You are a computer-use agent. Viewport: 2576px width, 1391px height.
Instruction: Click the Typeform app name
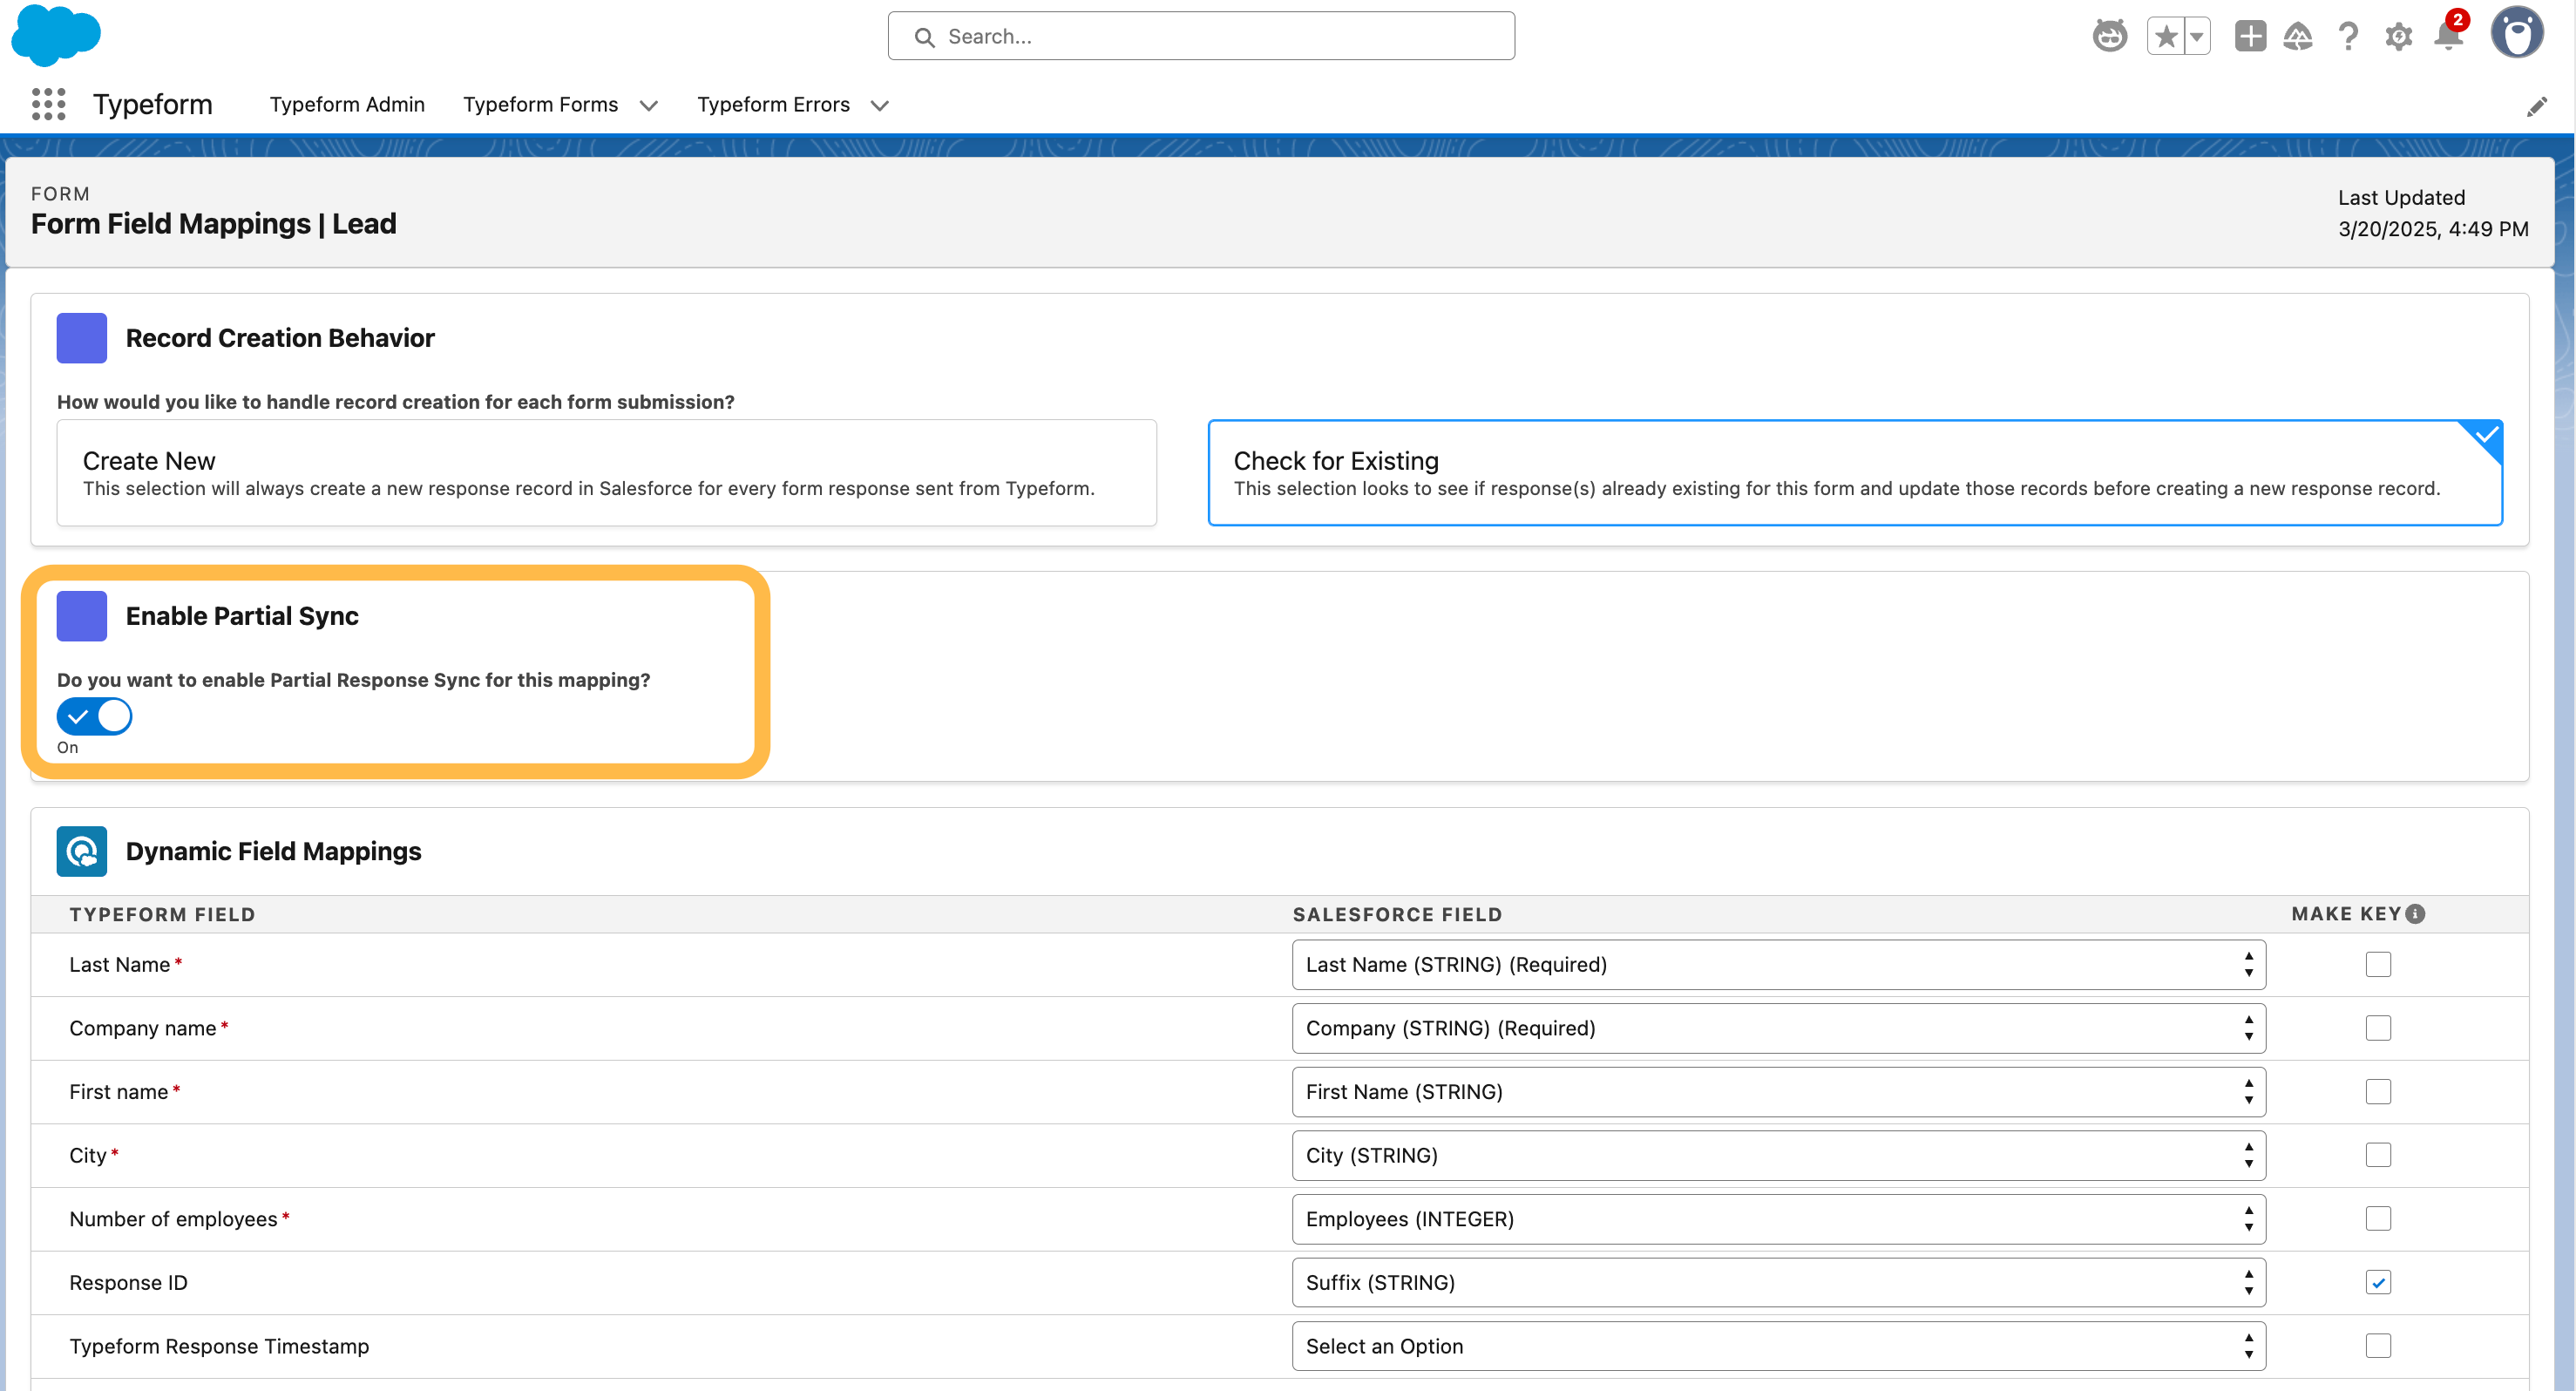[153, 104]
